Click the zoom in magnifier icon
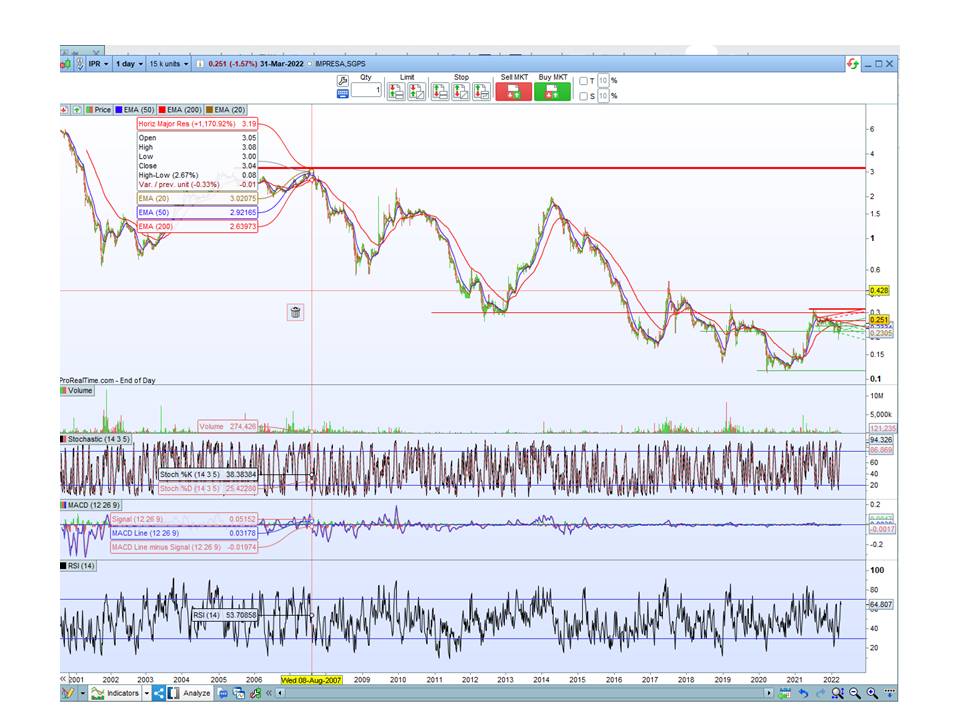Image resolution: width=960 pixels, height=720 pixels. pos(872,693)
